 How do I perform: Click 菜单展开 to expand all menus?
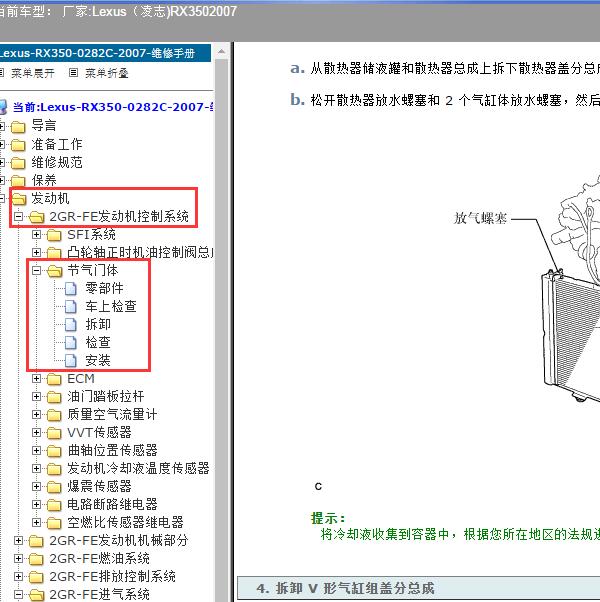point(33,73)
